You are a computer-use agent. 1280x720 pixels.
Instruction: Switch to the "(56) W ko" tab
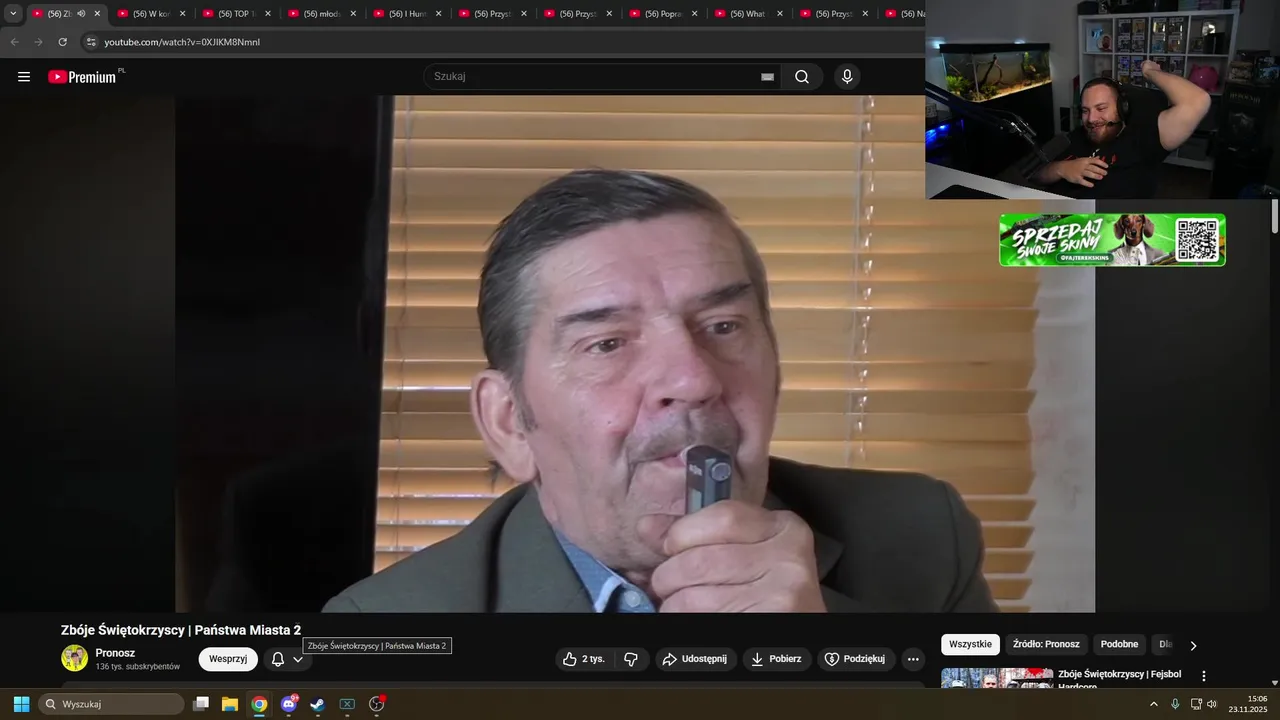click(x=150, y=14)
